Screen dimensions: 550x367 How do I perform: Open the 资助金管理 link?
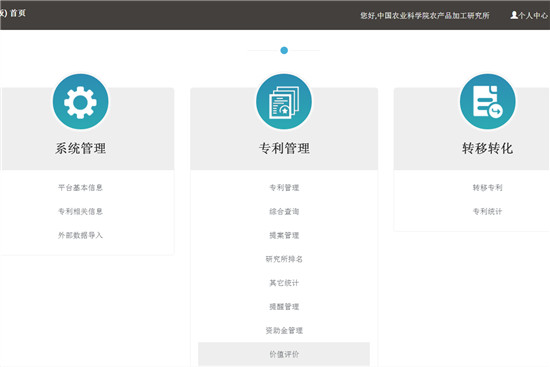tap(284, 331)
